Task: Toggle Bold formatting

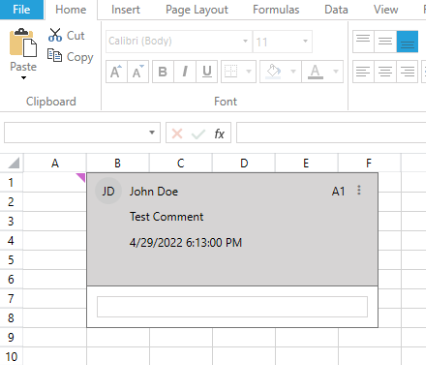Action: pyautogui.click(x=163, y=71)
